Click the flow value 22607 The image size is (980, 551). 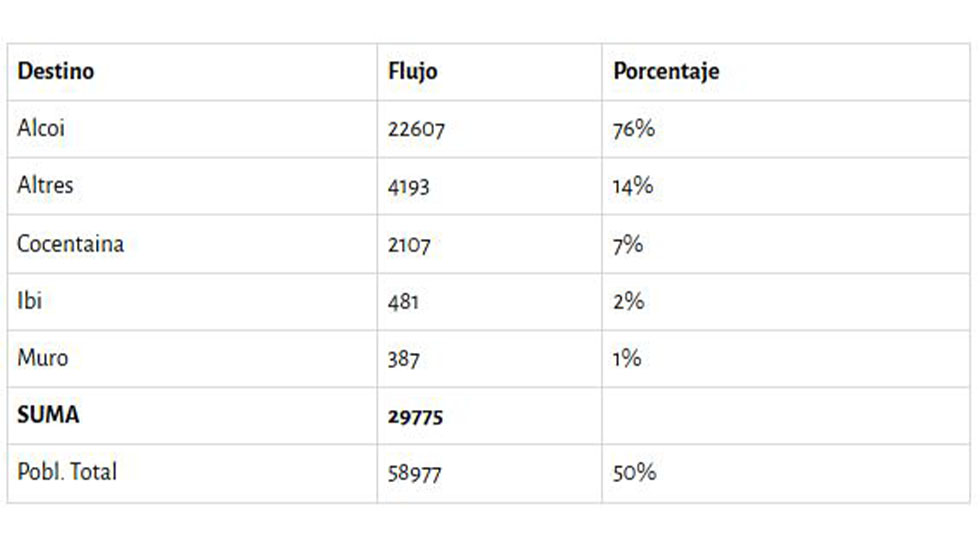(416, 130)
